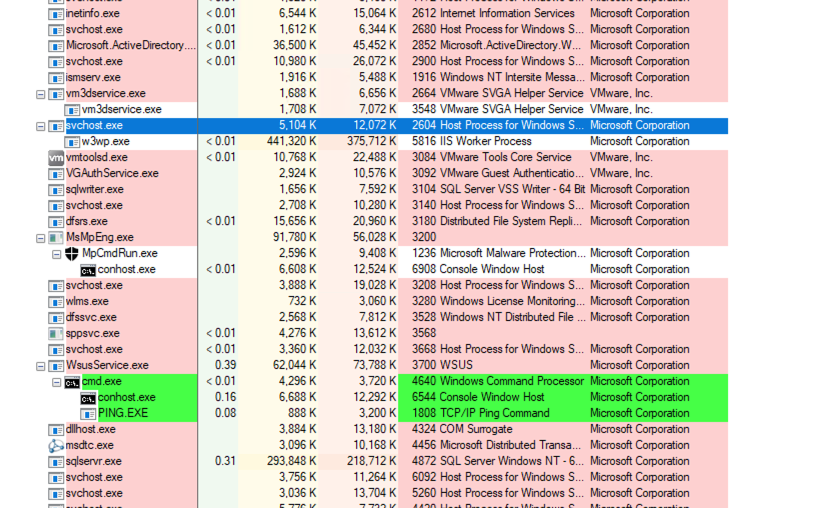Click the ismserv.exe process icon

coord(56,78)
